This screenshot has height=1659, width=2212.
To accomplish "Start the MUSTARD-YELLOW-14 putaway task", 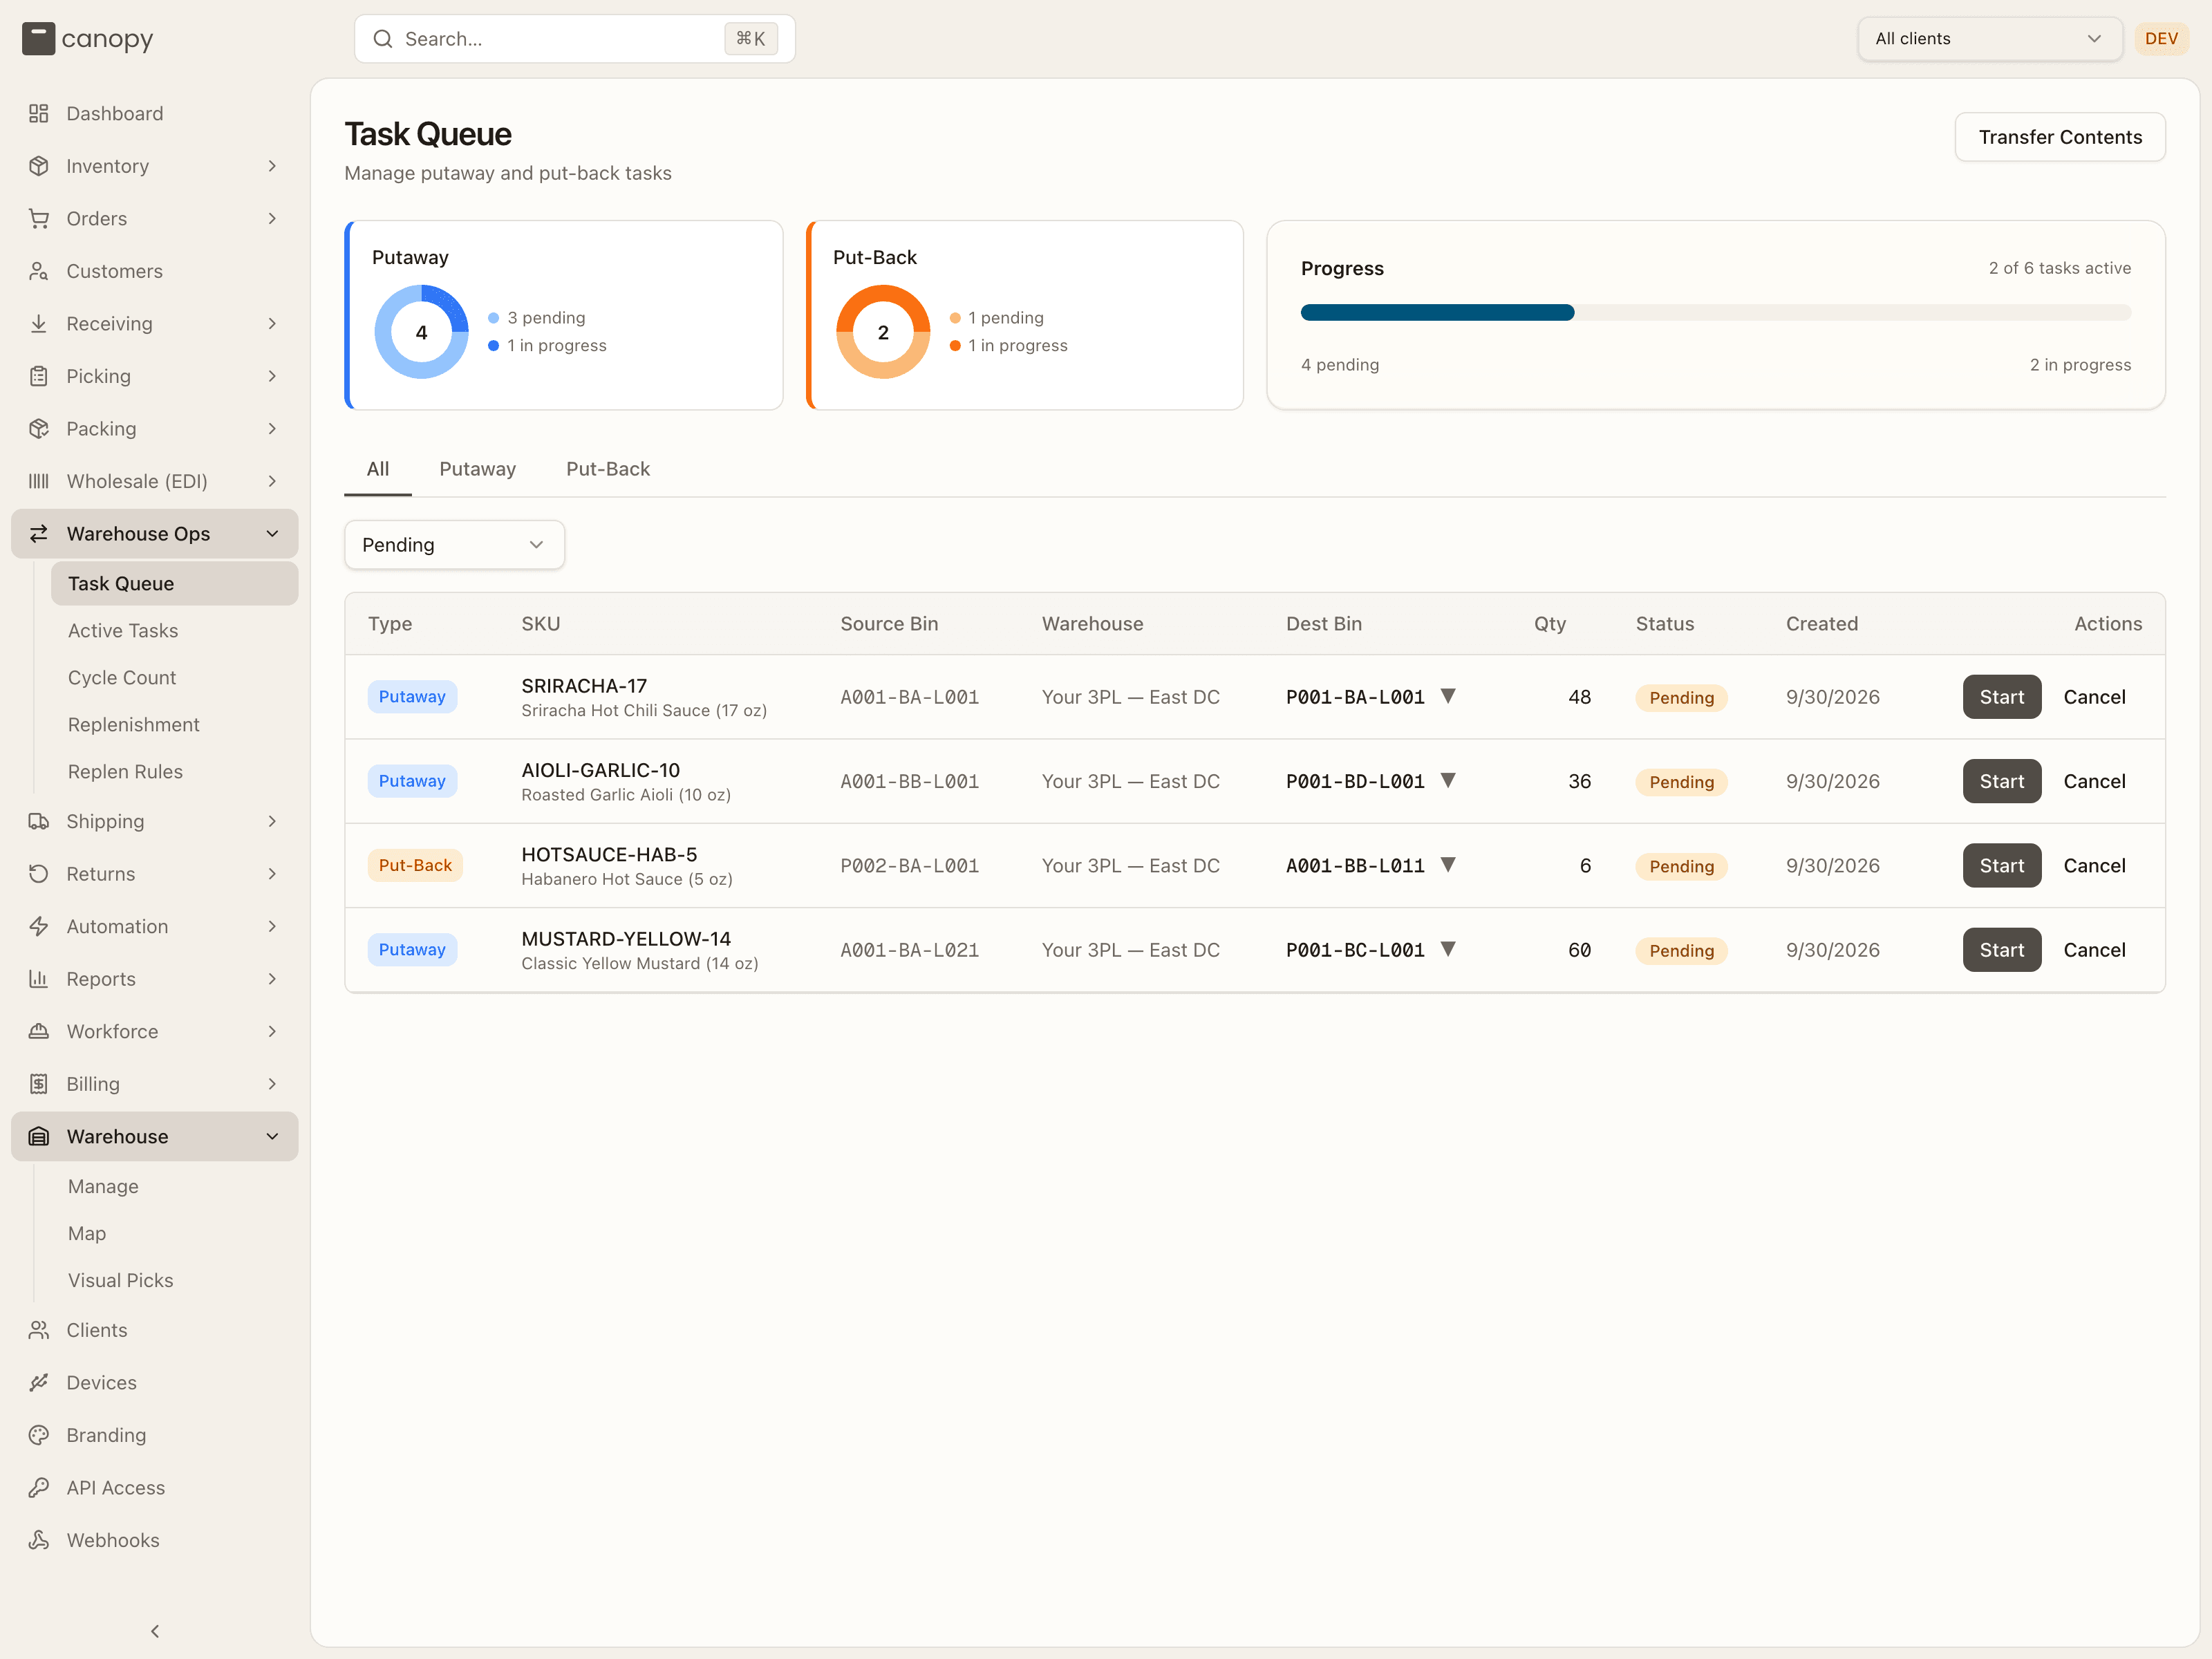I will pos(2001,950).
